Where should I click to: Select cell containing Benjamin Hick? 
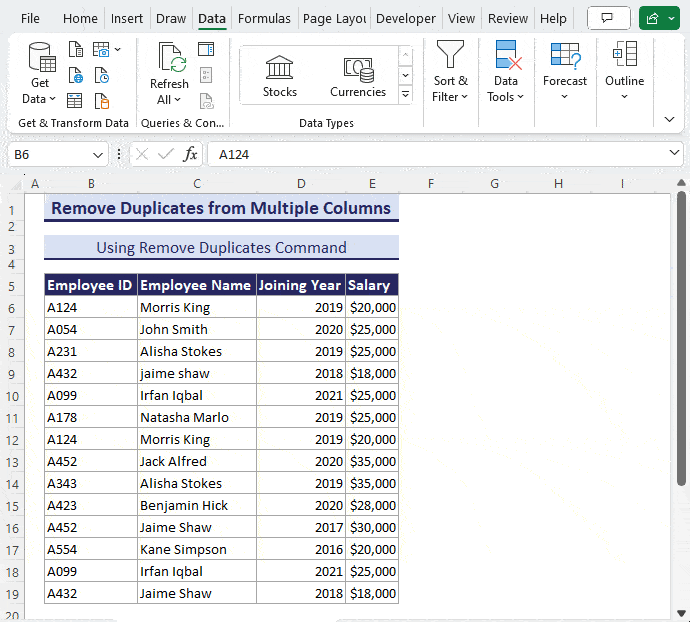[x=197, y=505]
